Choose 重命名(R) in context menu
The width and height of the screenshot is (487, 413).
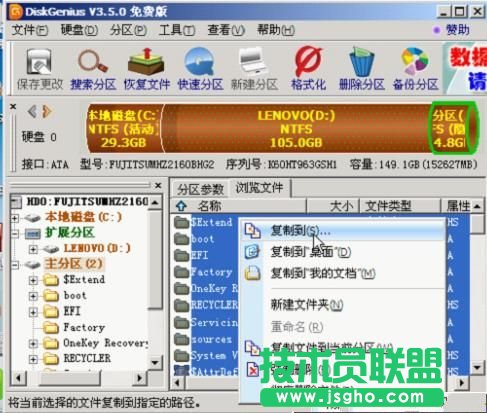point(343,327)
